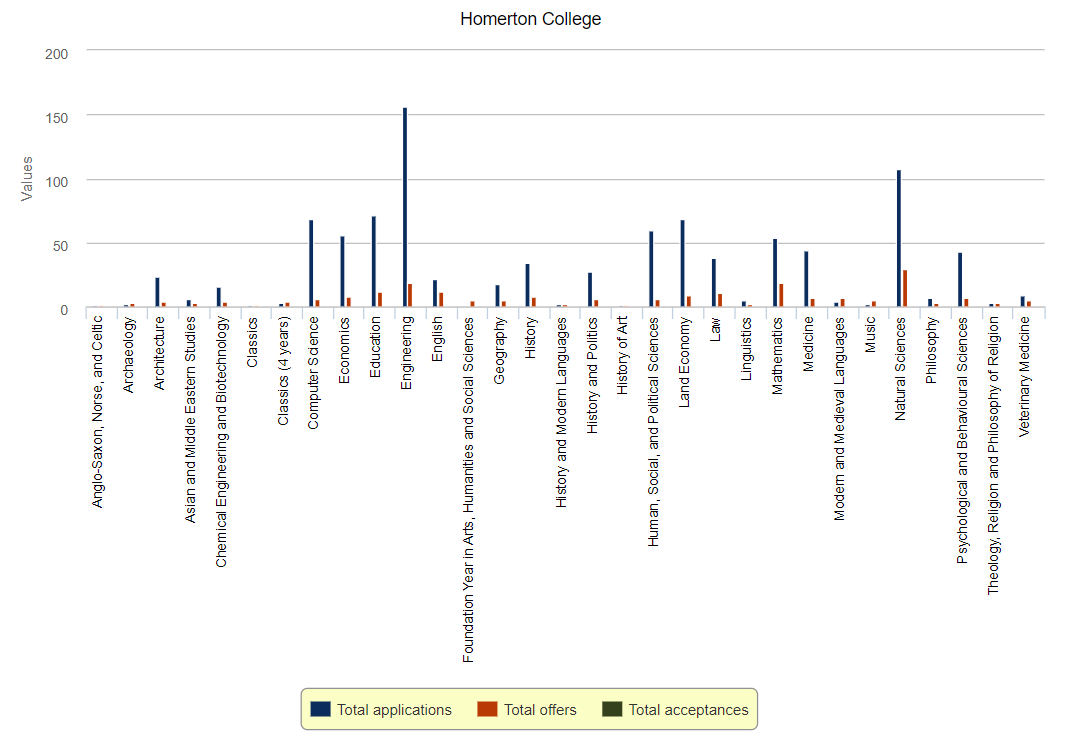Click the Natural Sciences axis label
This screenshot has height=748, width=1066.
pyautogui.click(x=901, y=369)
